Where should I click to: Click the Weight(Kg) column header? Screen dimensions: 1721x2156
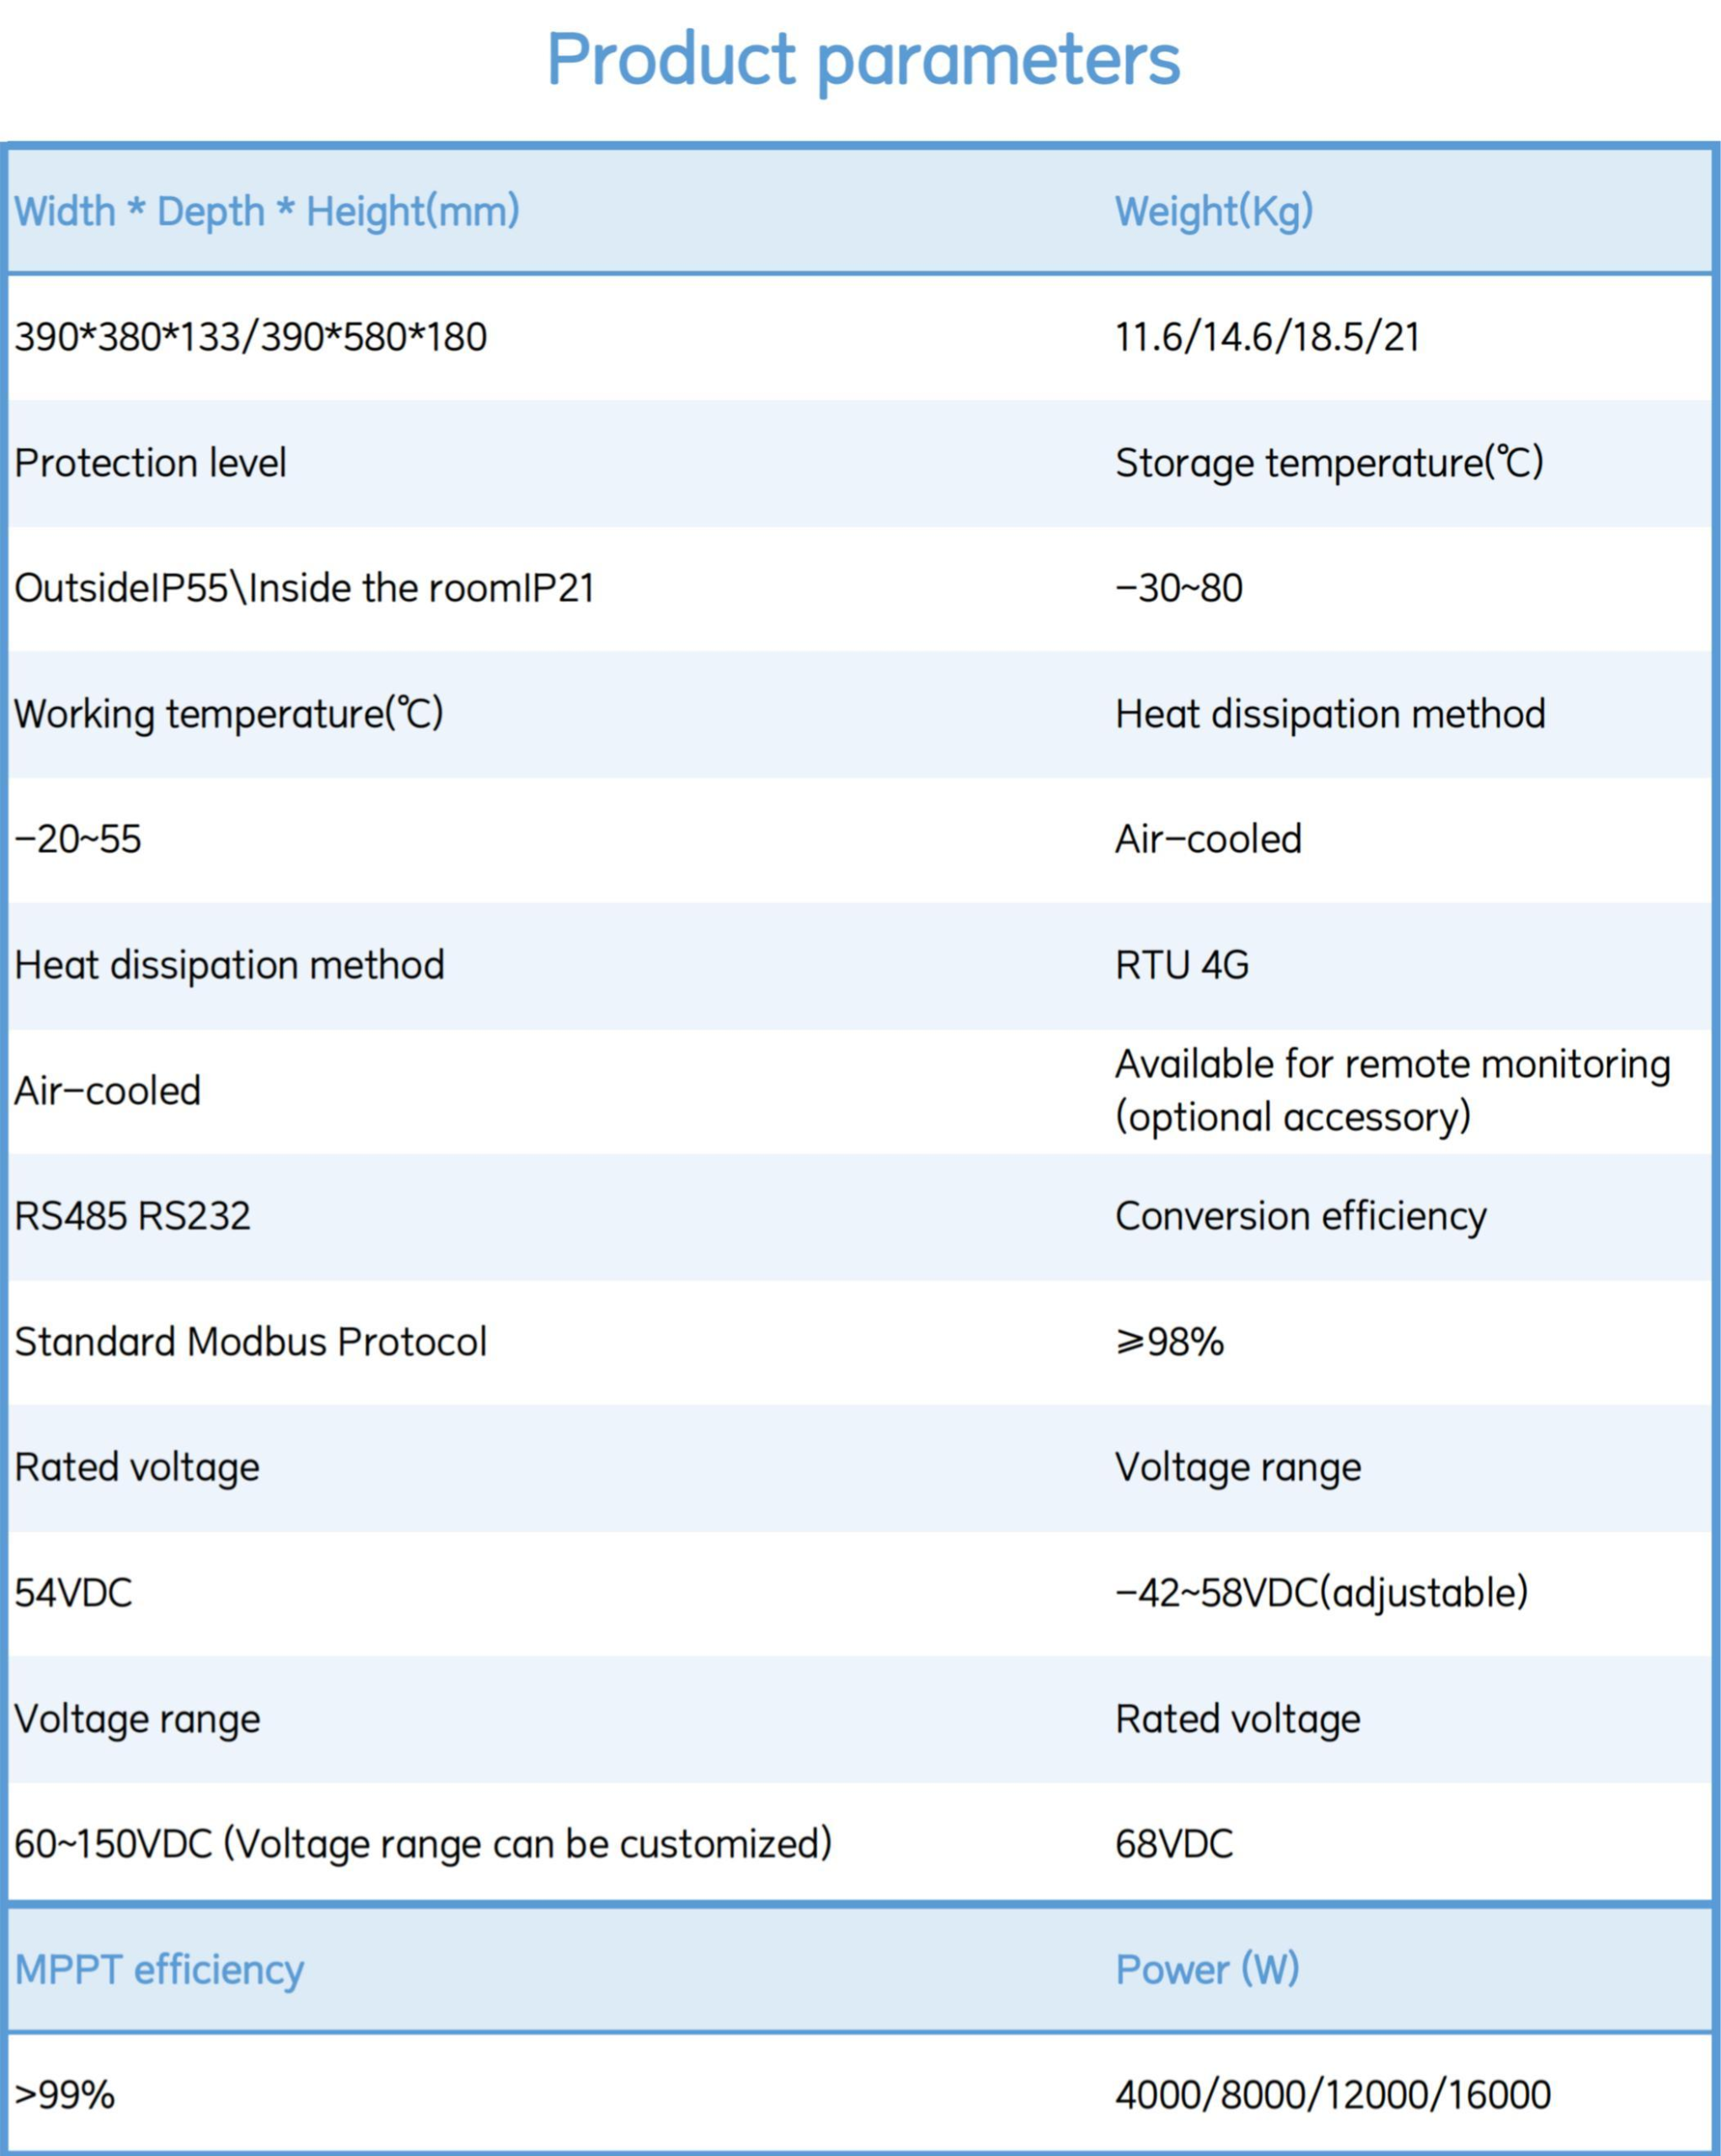pyautogui.click(x=1213, y=212)
